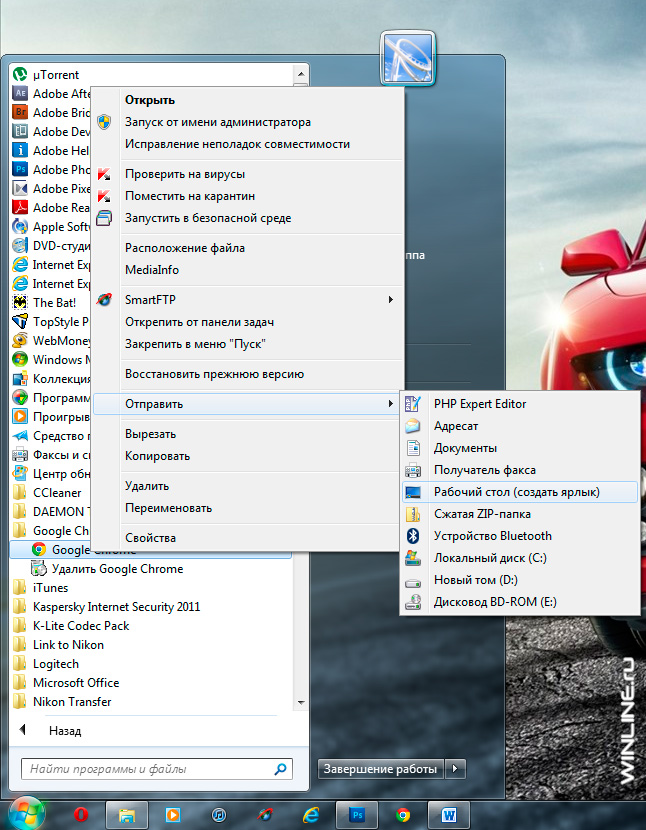
Task: Click the Adobe Photoshop icon in program list
Action: tap(20, 169)
